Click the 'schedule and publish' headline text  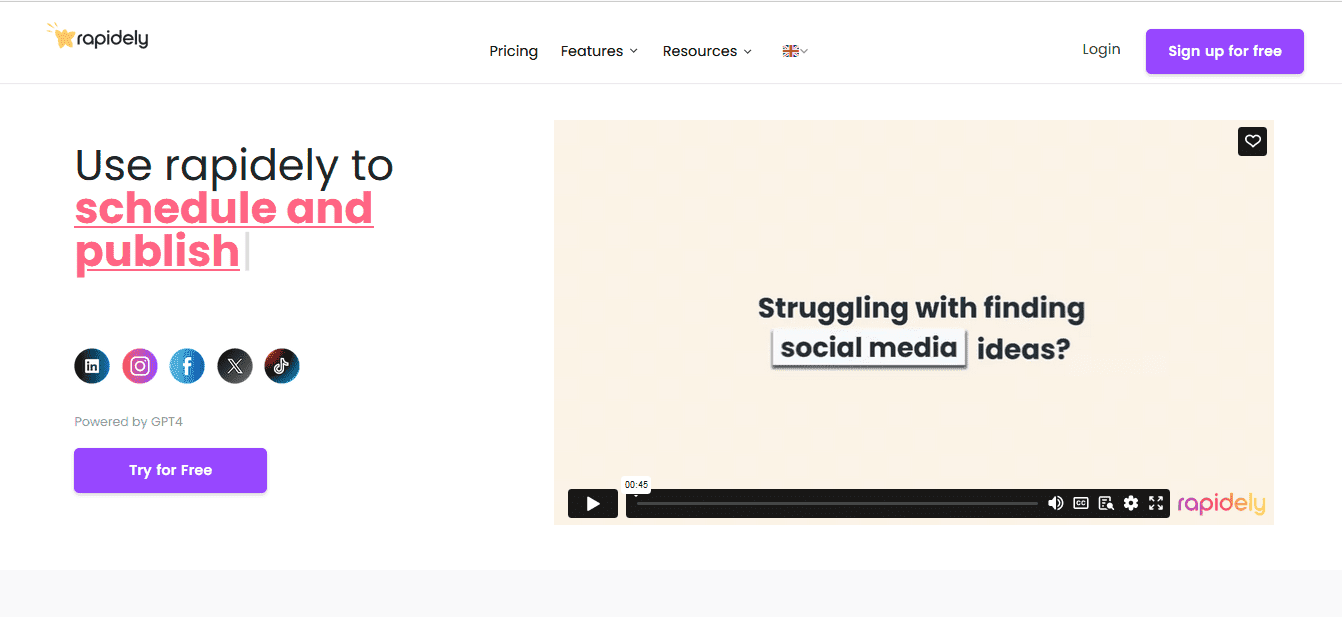(224, 230)
